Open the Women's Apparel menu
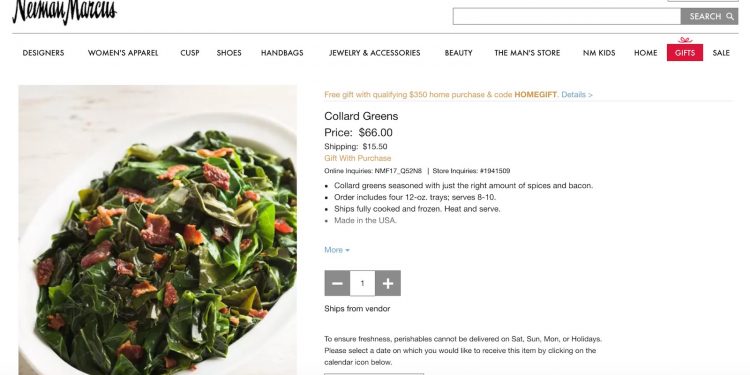This screenshot has width=750, height=375. click(x=123, y=53)
